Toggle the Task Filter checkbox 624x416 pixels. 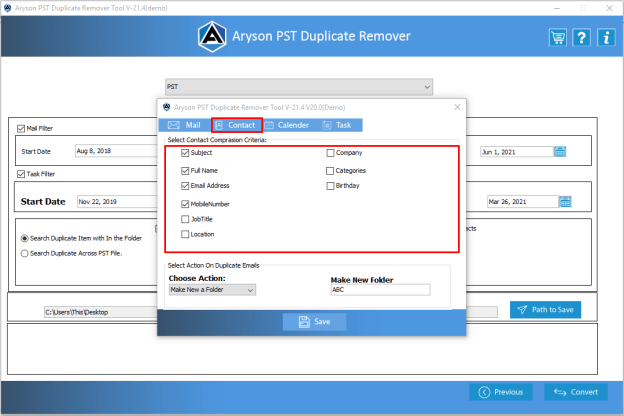point(21,174)
